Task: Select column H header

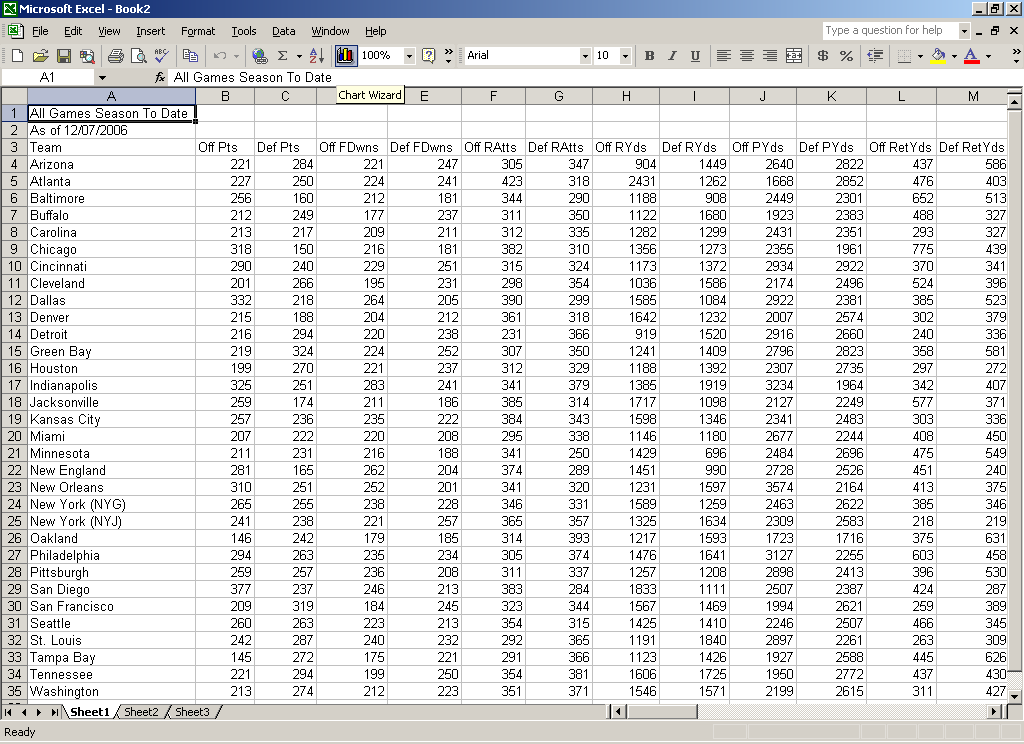Action: [x=626, y=97]
